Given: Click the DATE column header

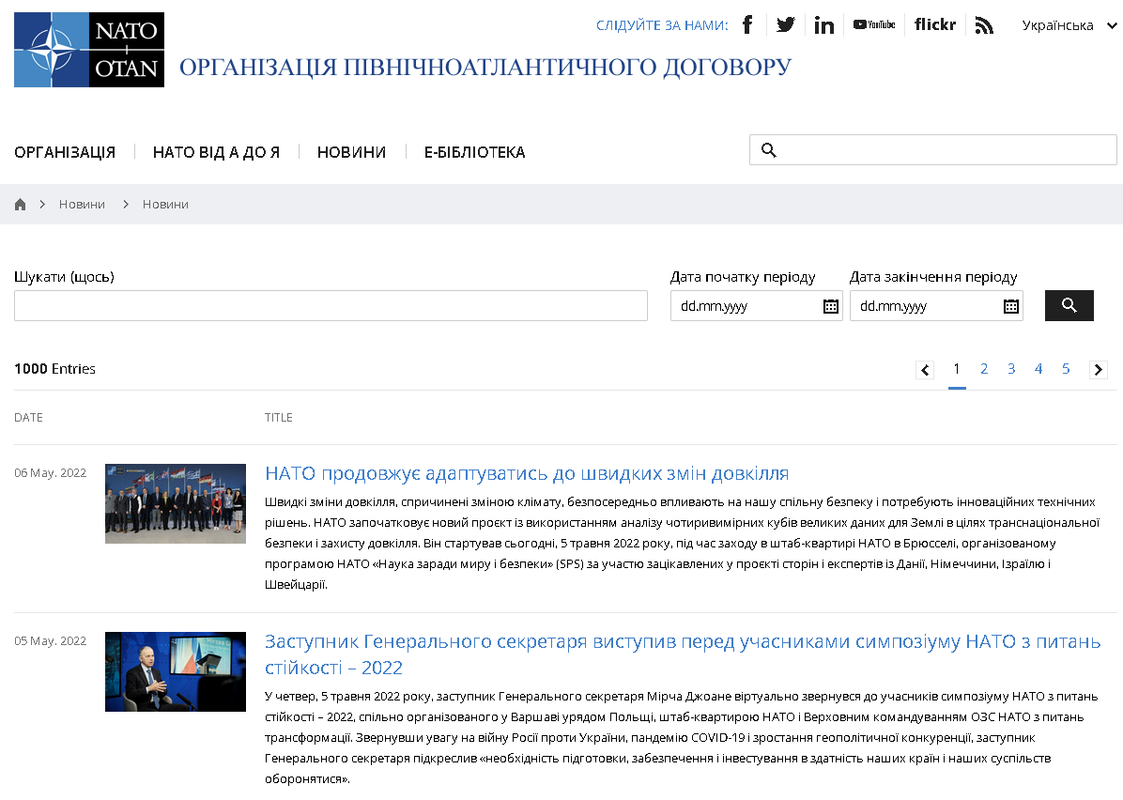Looking at the screenshot, I should (29, 418).
